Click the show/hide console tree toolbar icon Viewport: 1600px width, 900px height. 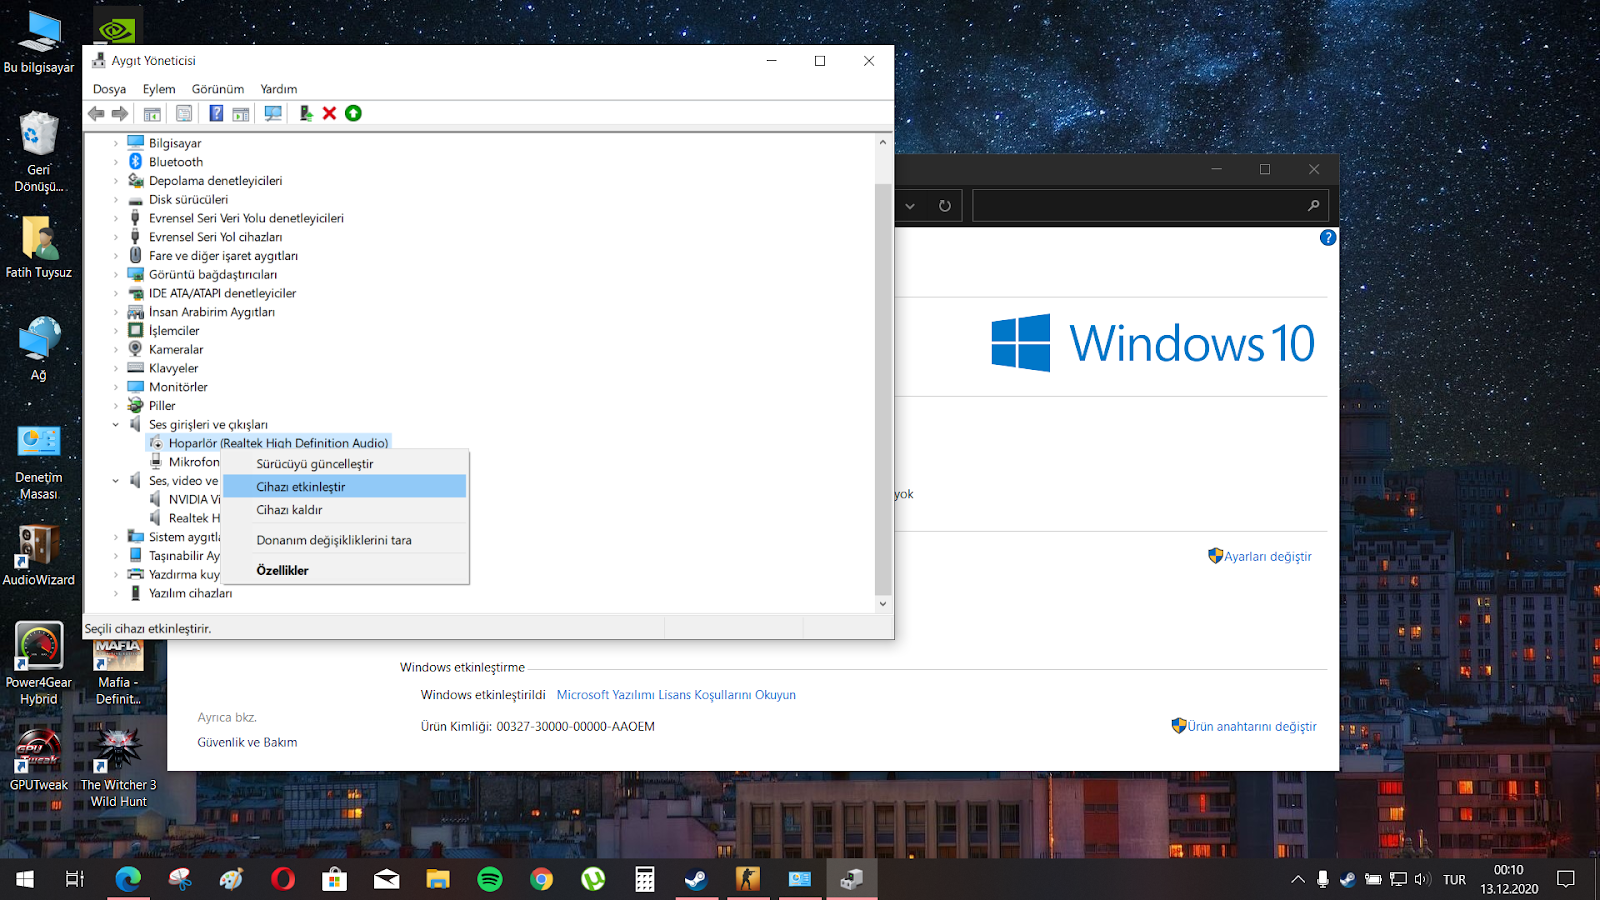(x=152, y=114)
